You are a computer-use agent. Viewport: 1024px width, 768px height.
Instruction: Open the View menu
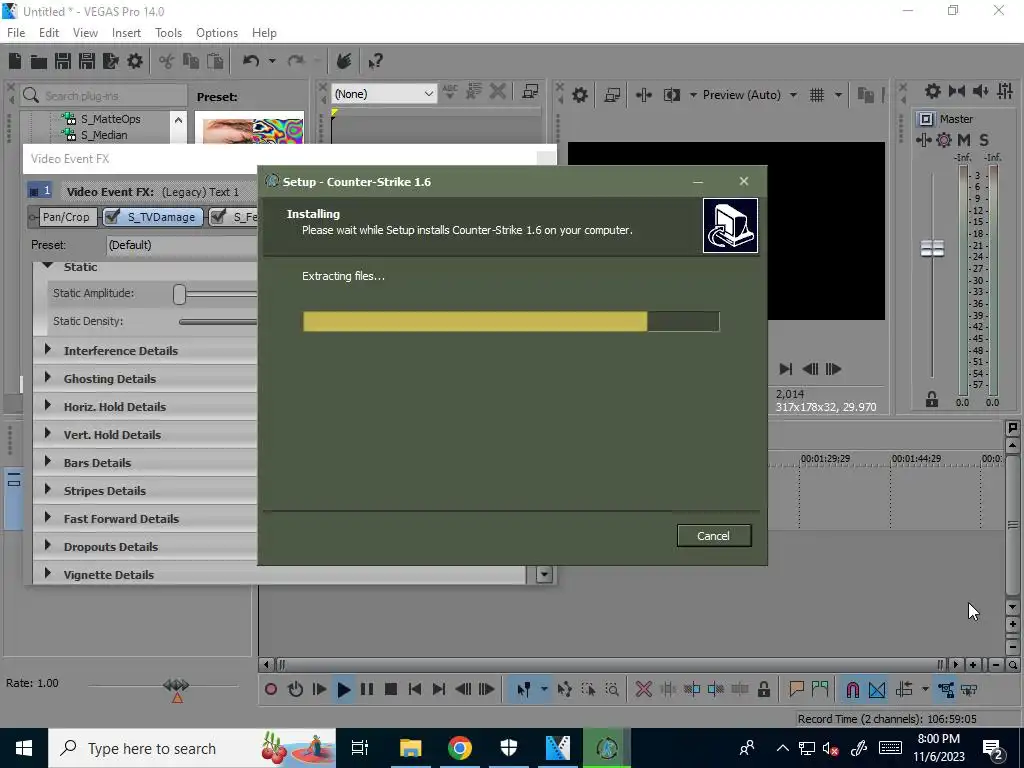[85, 33]
